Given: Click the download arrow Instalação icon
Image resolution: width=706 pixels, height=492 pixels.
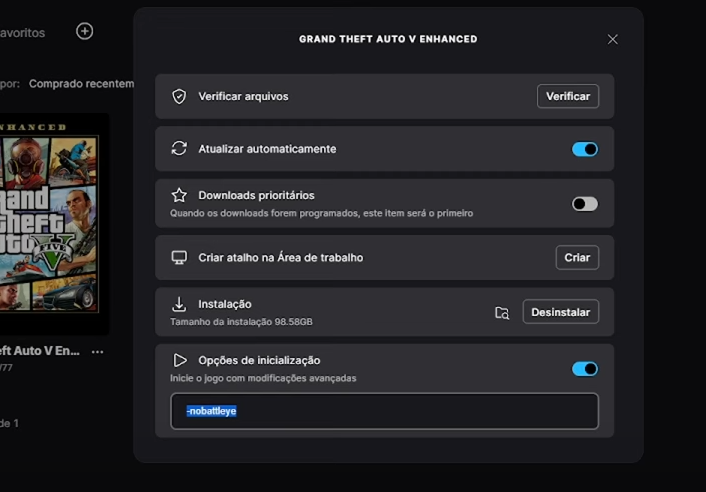Looking at the screenshot, I should coord(179,304).
